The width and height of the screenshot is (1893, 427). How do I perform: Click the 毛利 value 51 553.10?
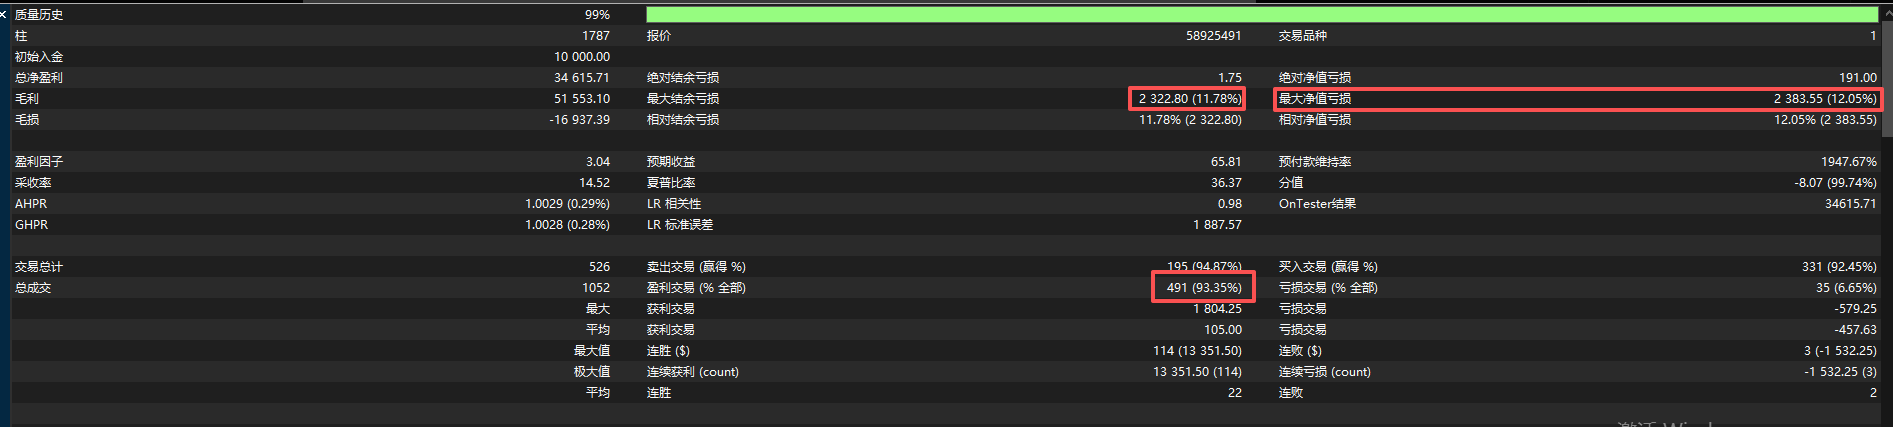[x=581, y=99]
